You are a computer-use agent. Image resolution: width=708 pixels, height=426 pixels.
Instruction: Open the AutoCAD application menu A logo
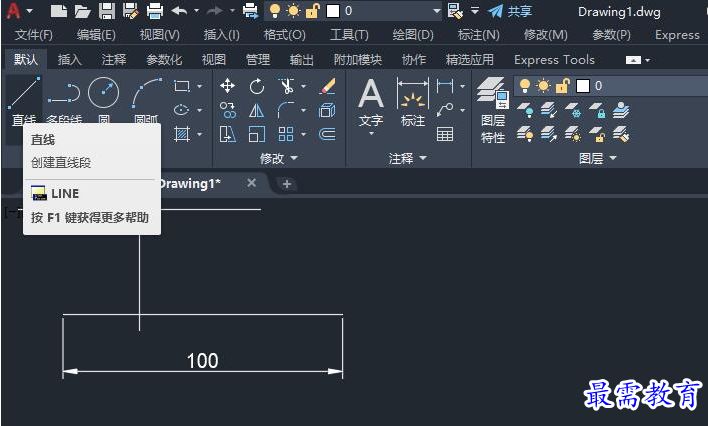click(14, 11)
